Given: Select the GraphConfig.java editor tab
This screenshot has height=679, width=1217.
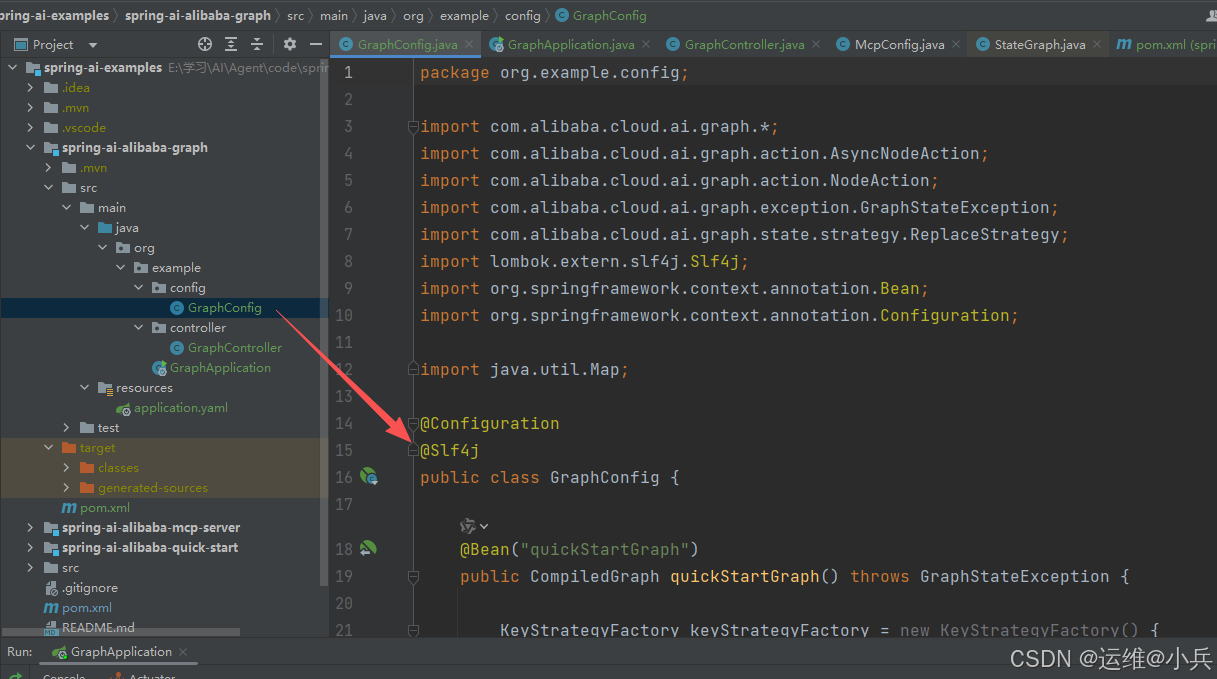Looking at the screenshot, I should (x=407, y=44).
